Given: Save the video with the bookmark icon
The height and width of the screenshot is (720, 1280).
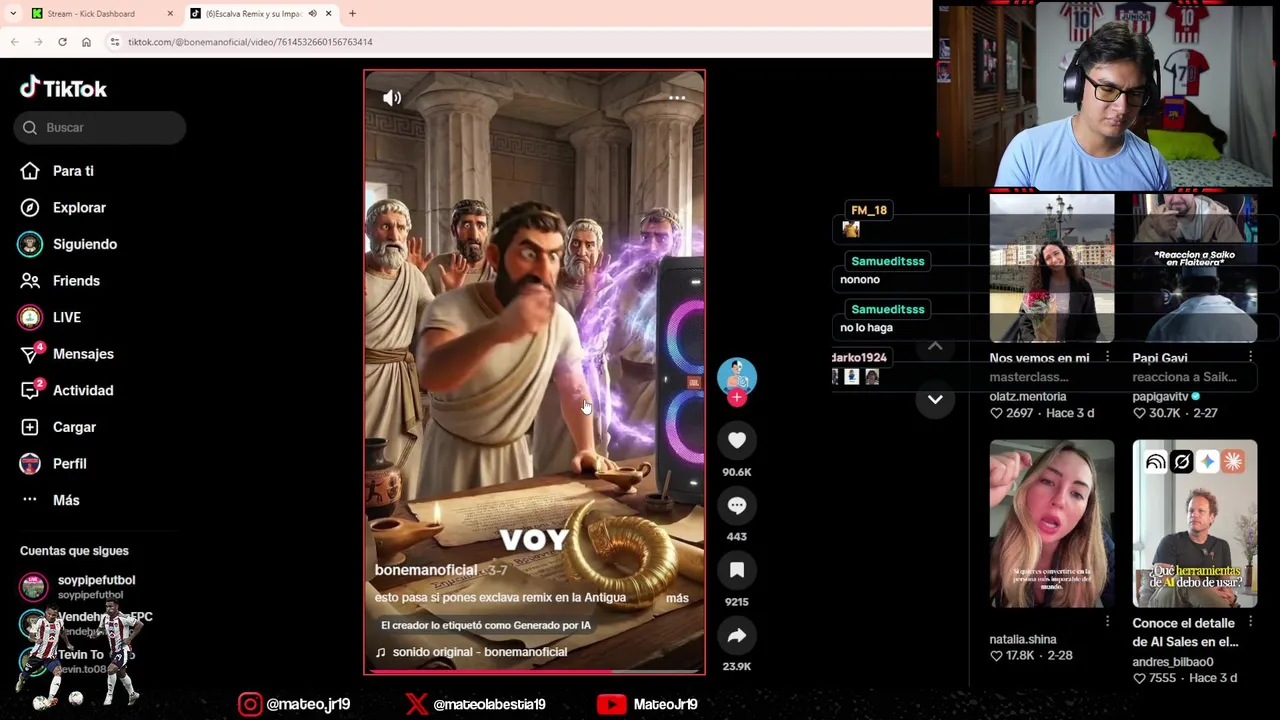Looking at the screenshot, I should (x=737, y=570).
